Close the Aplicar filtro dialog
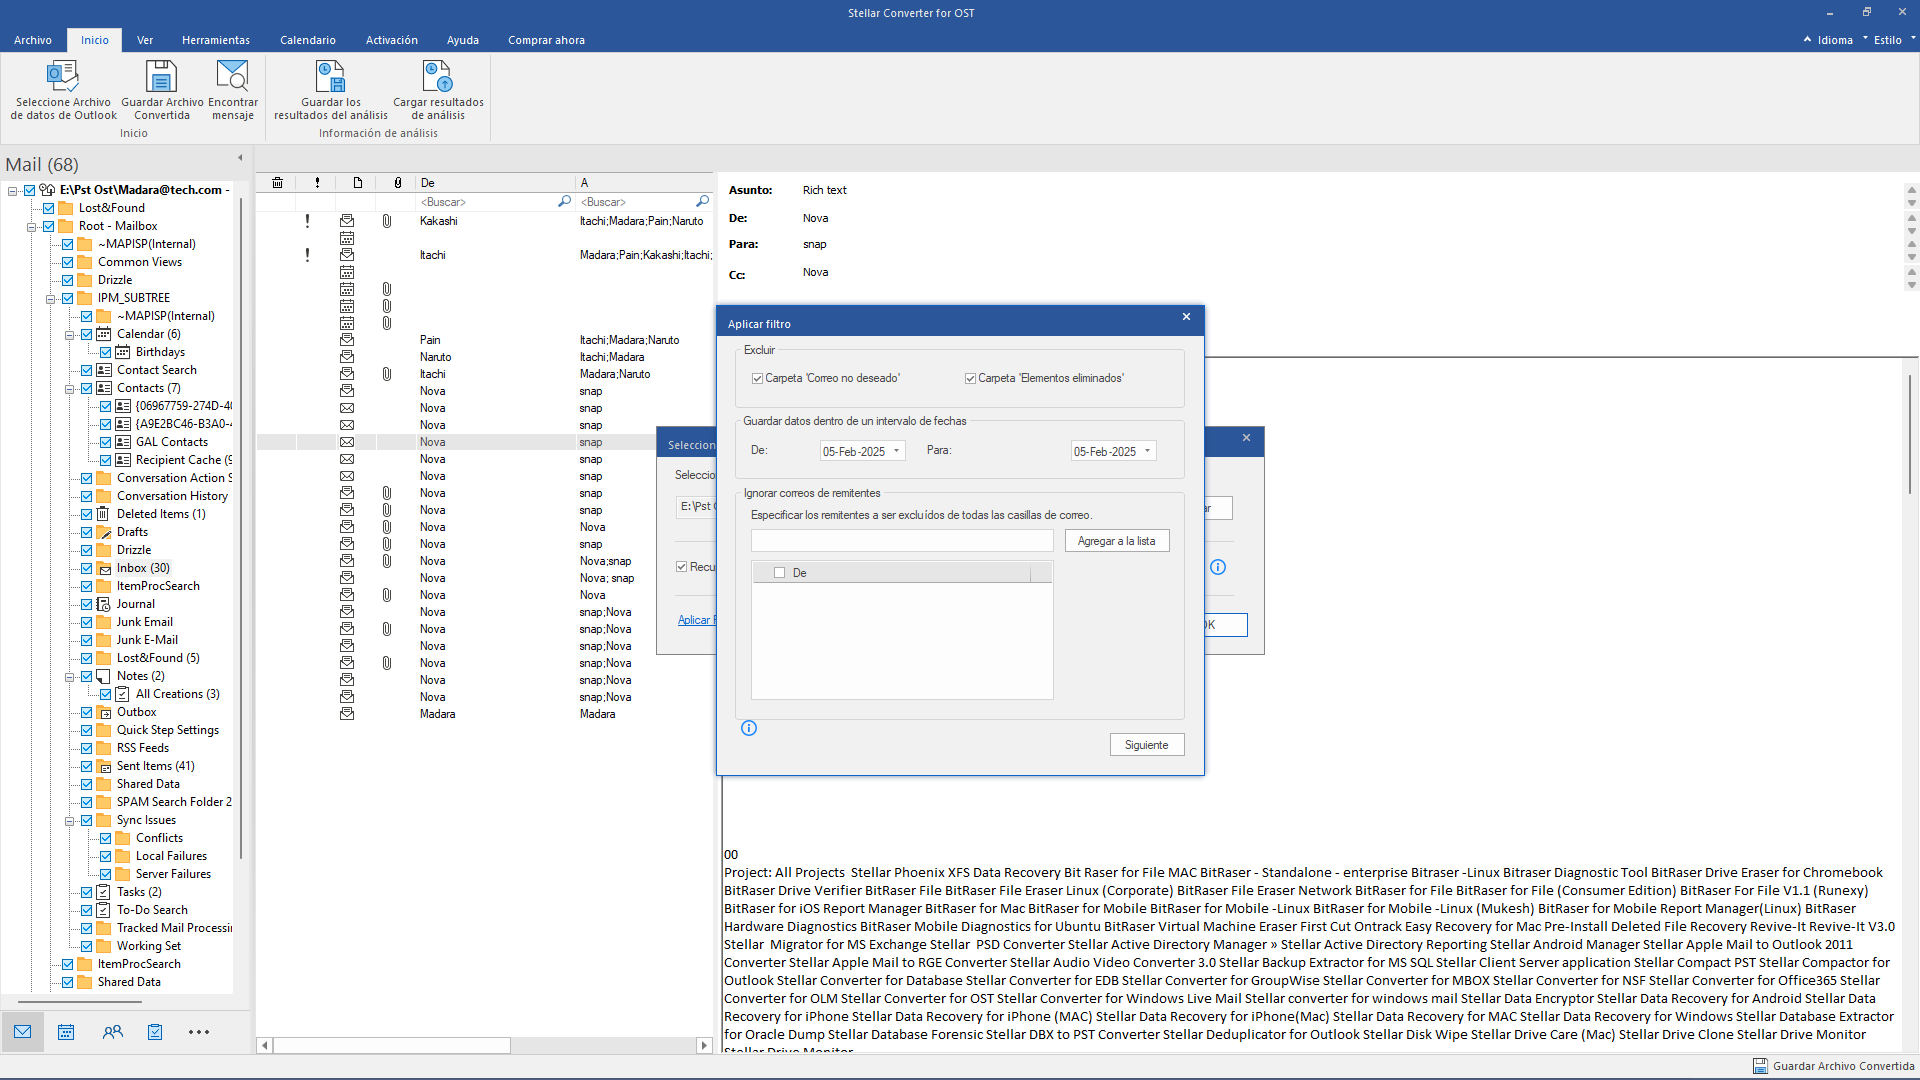 pos(1186,317)
